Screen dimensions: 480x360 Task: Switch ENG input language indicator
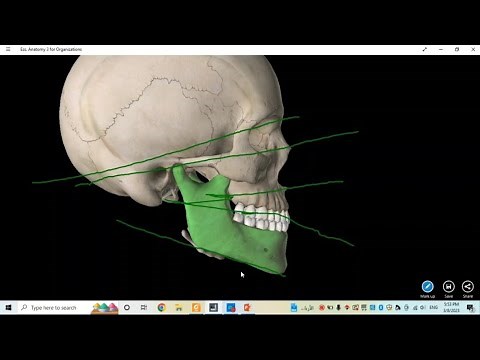tap(433, 307)
